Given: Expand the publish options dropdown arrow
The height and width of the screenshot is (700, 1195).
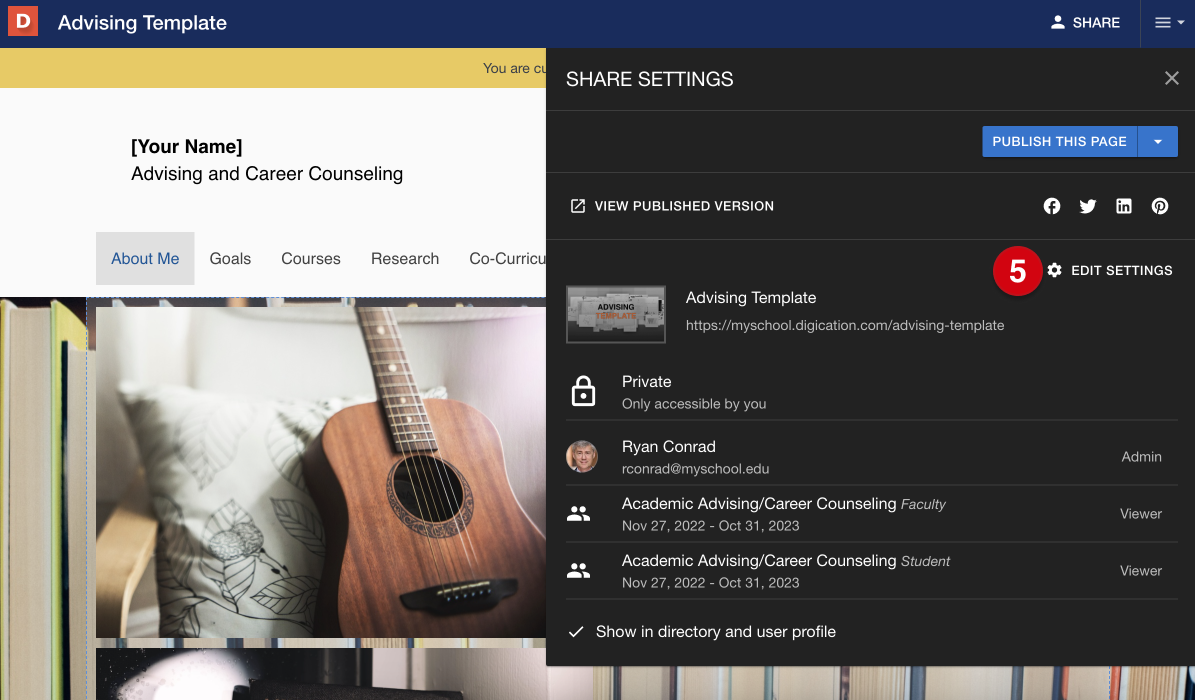Looking at the screenshot, I should point(1158,142).
